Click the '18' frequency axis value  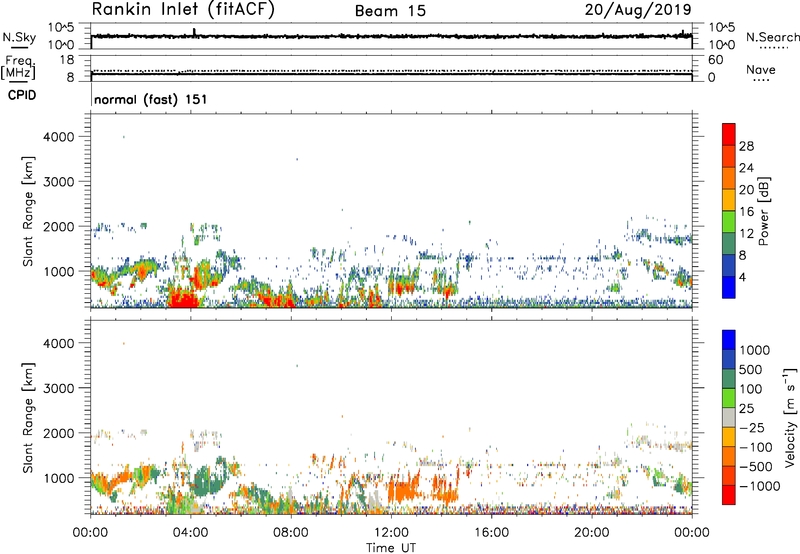67,60
